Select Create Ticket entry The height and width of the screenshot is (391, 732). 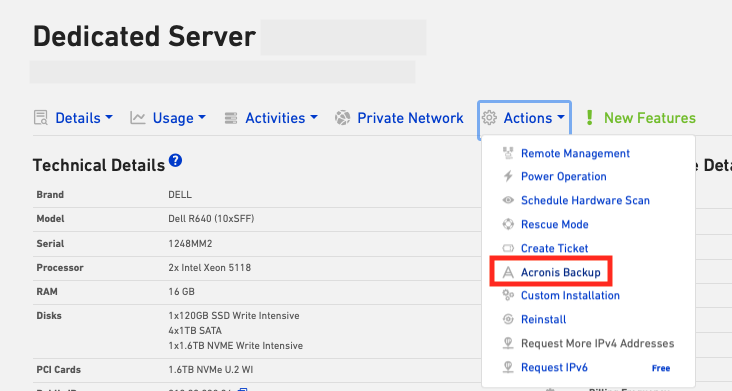pos(554,248)
